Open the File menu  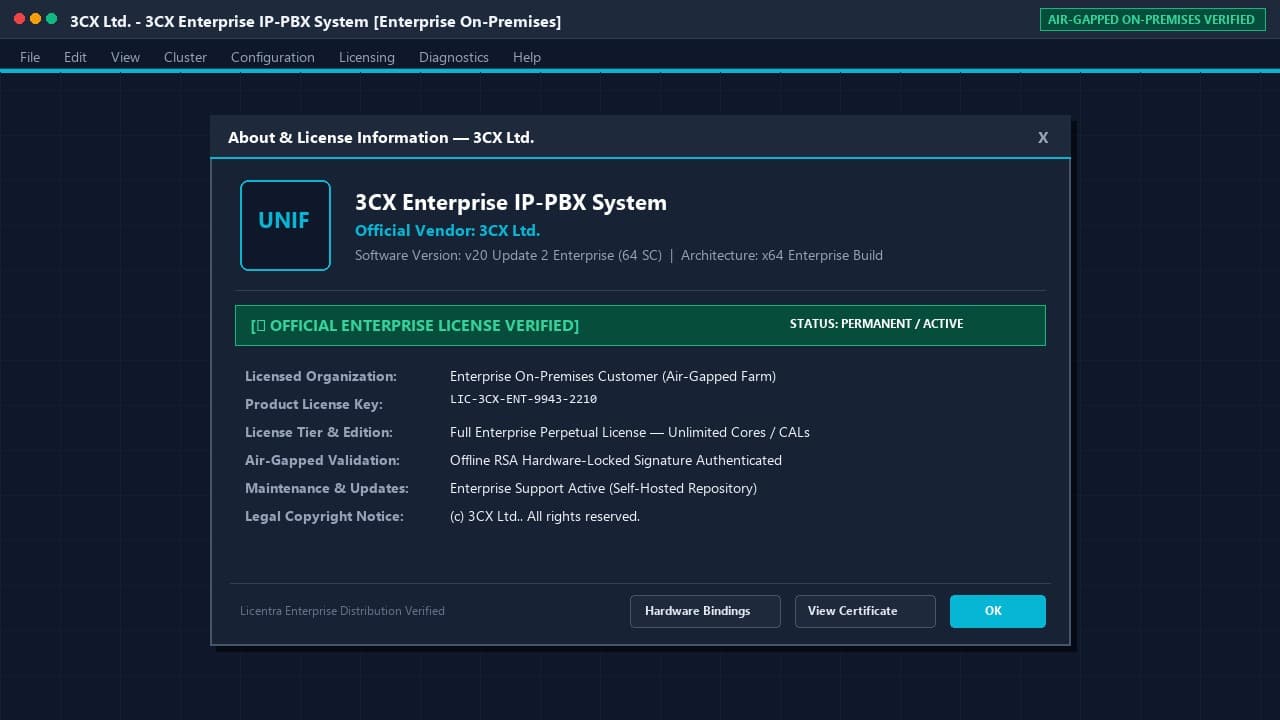(30, 57)
